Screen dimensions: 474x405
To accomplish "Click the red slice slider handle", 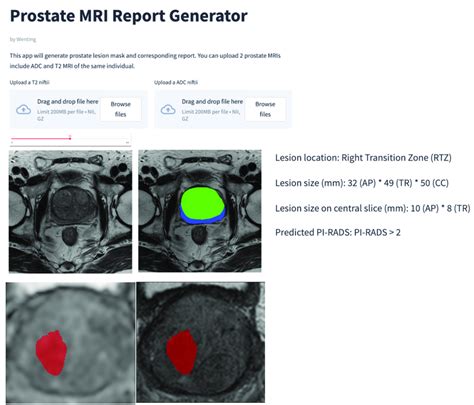I will 70,138.
